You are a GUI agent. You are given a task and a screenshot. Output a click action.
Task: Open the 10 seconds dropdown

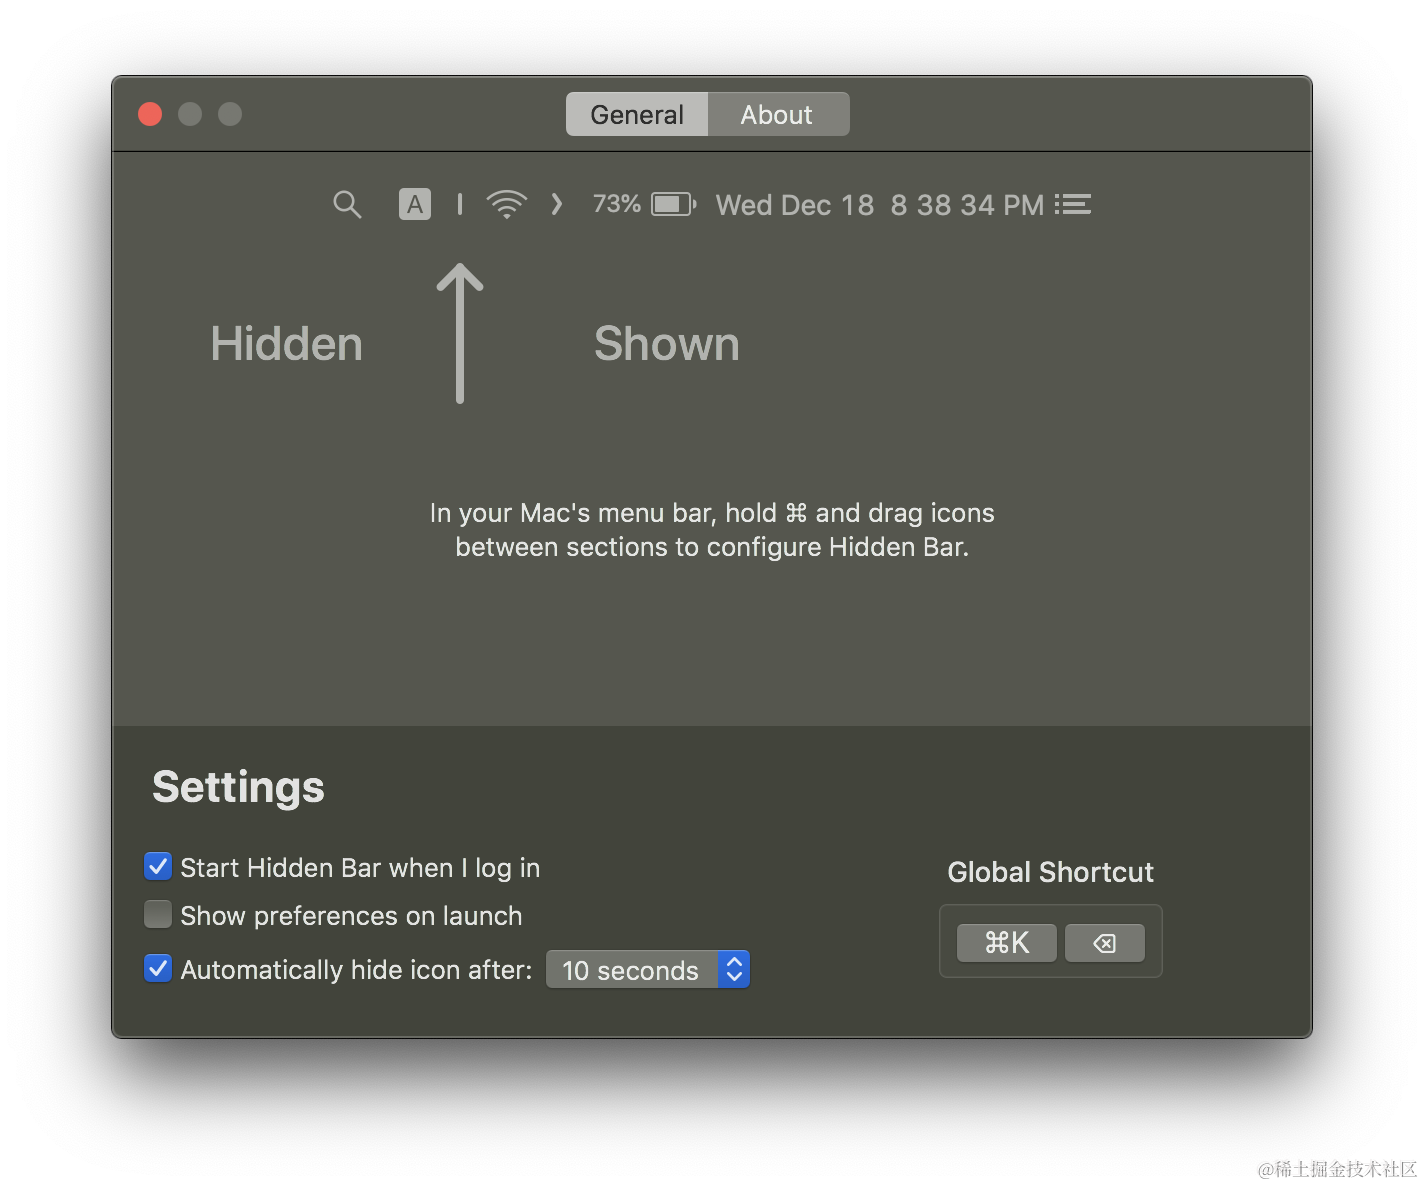click(x=648, y=969)
